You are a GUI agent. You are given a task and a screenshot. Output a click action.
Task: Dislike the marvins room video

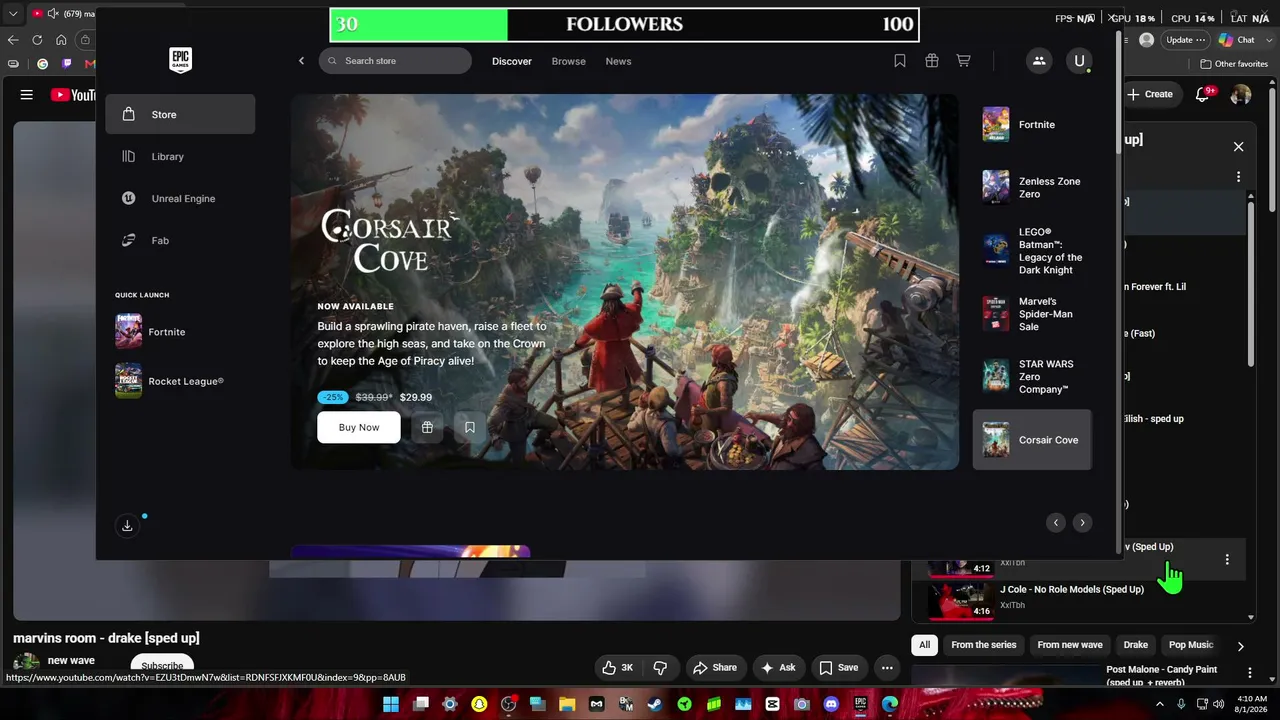tap(660, 667)
